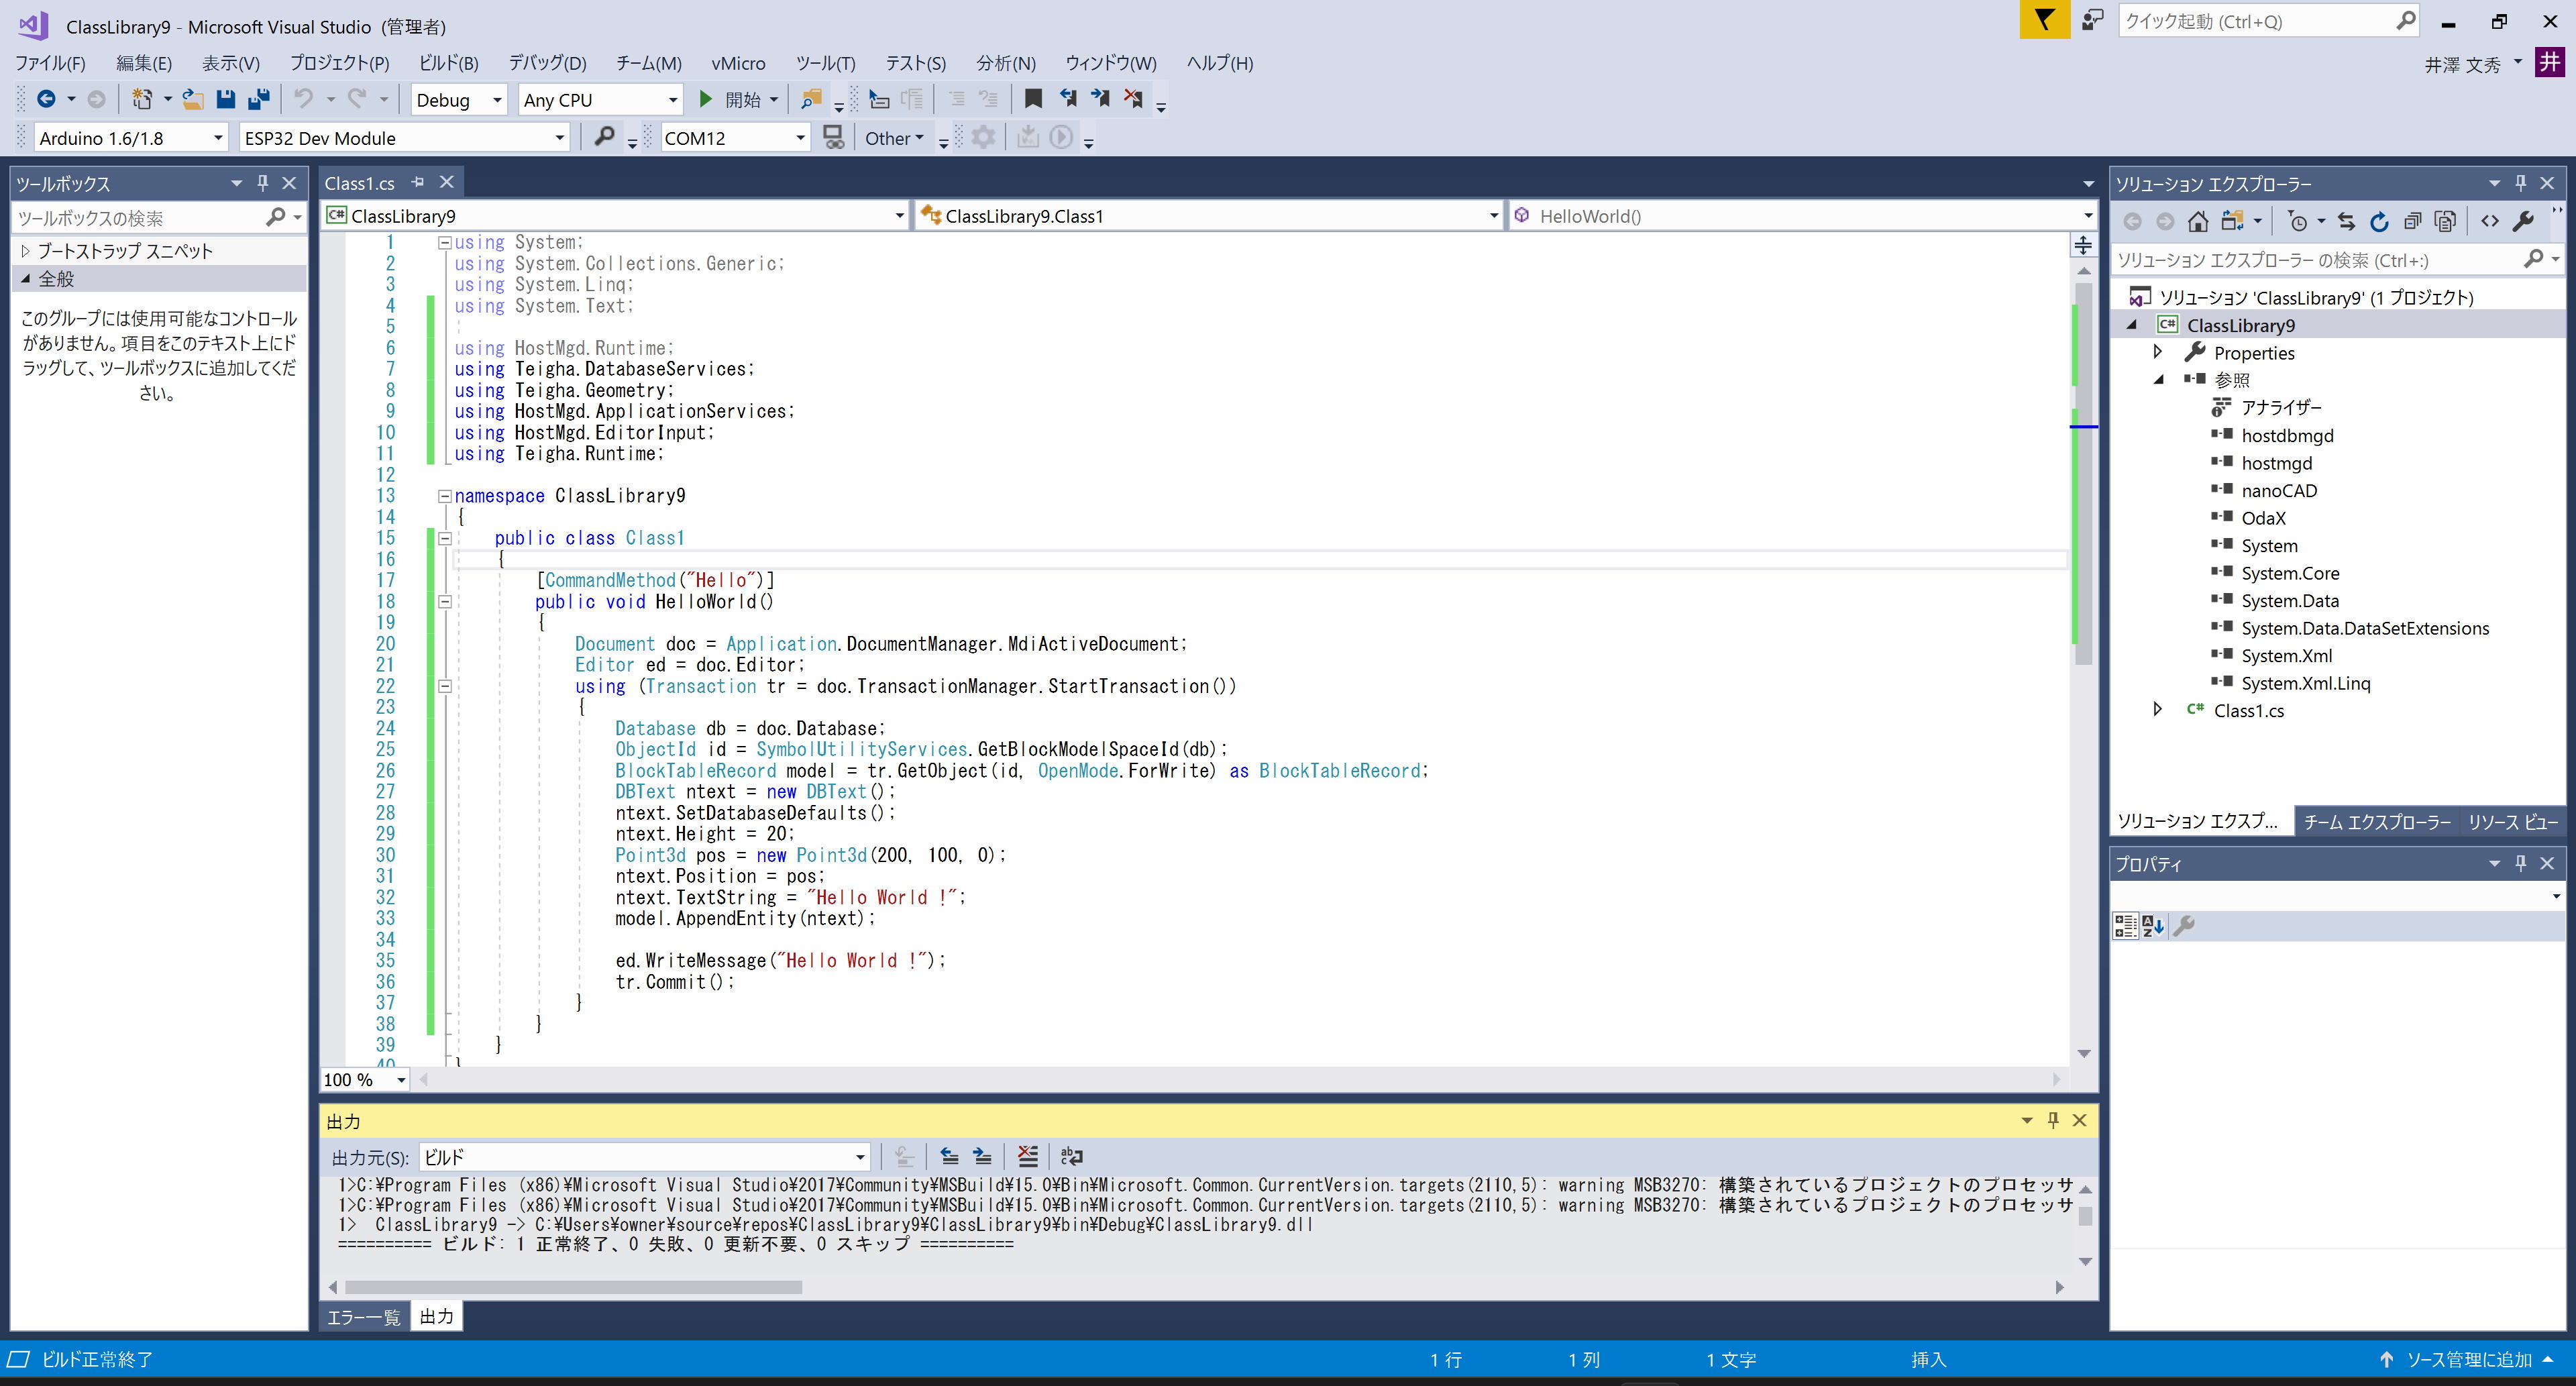Click the Property Pages wrench in Properties panel

point(2184,926)
